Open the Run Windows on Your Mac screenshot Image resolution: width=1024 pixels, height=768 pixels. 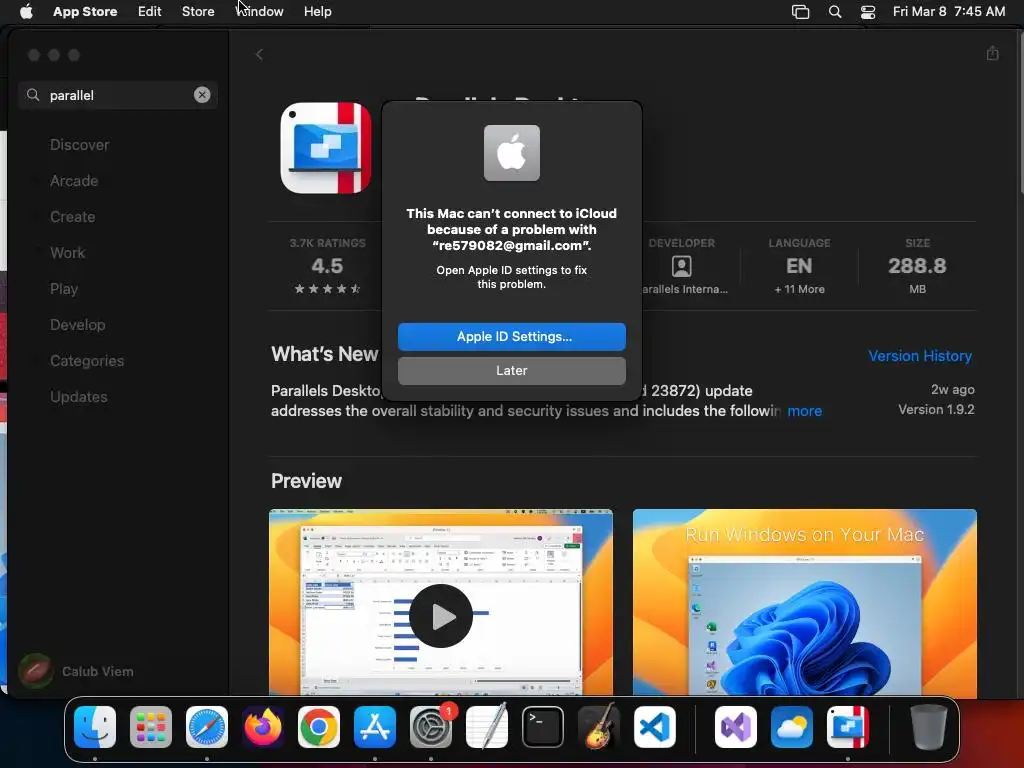pyautogui.click(x=805, y=603)
